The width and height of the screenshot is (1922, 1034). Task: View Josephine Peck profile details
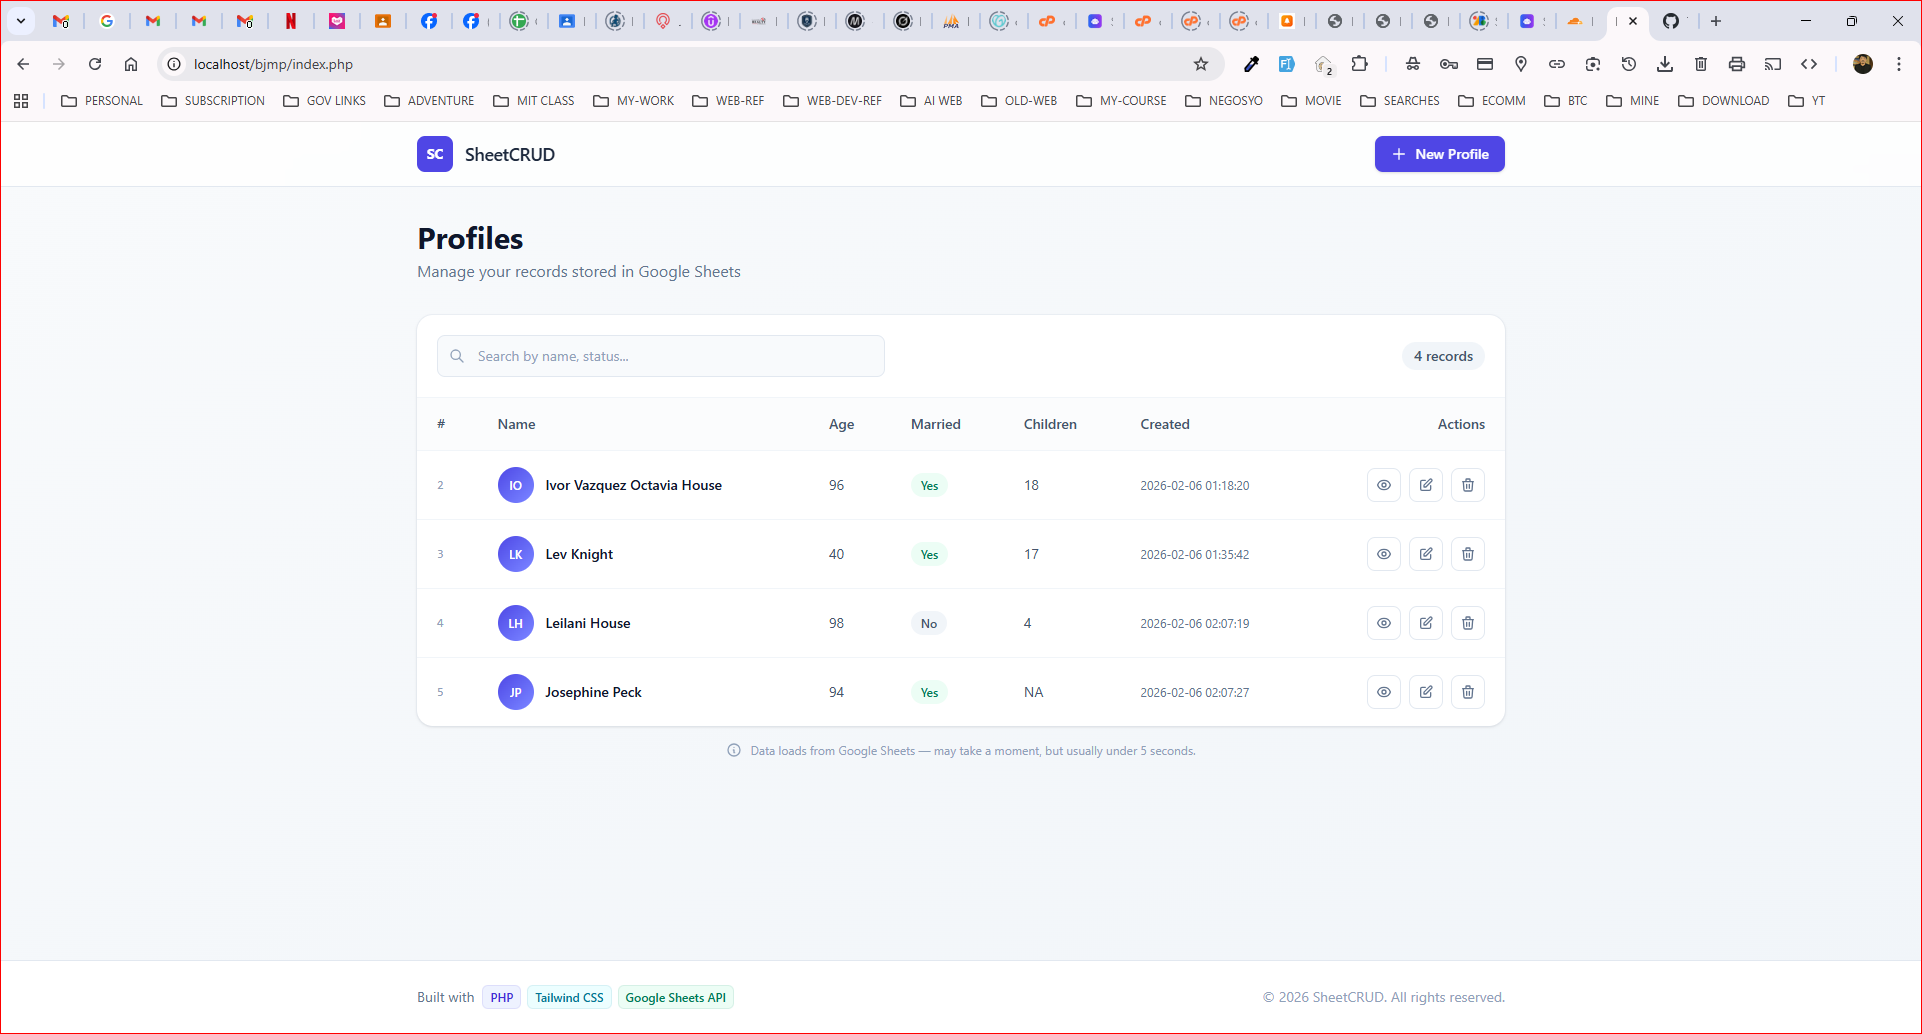(x=1383, y=692)
